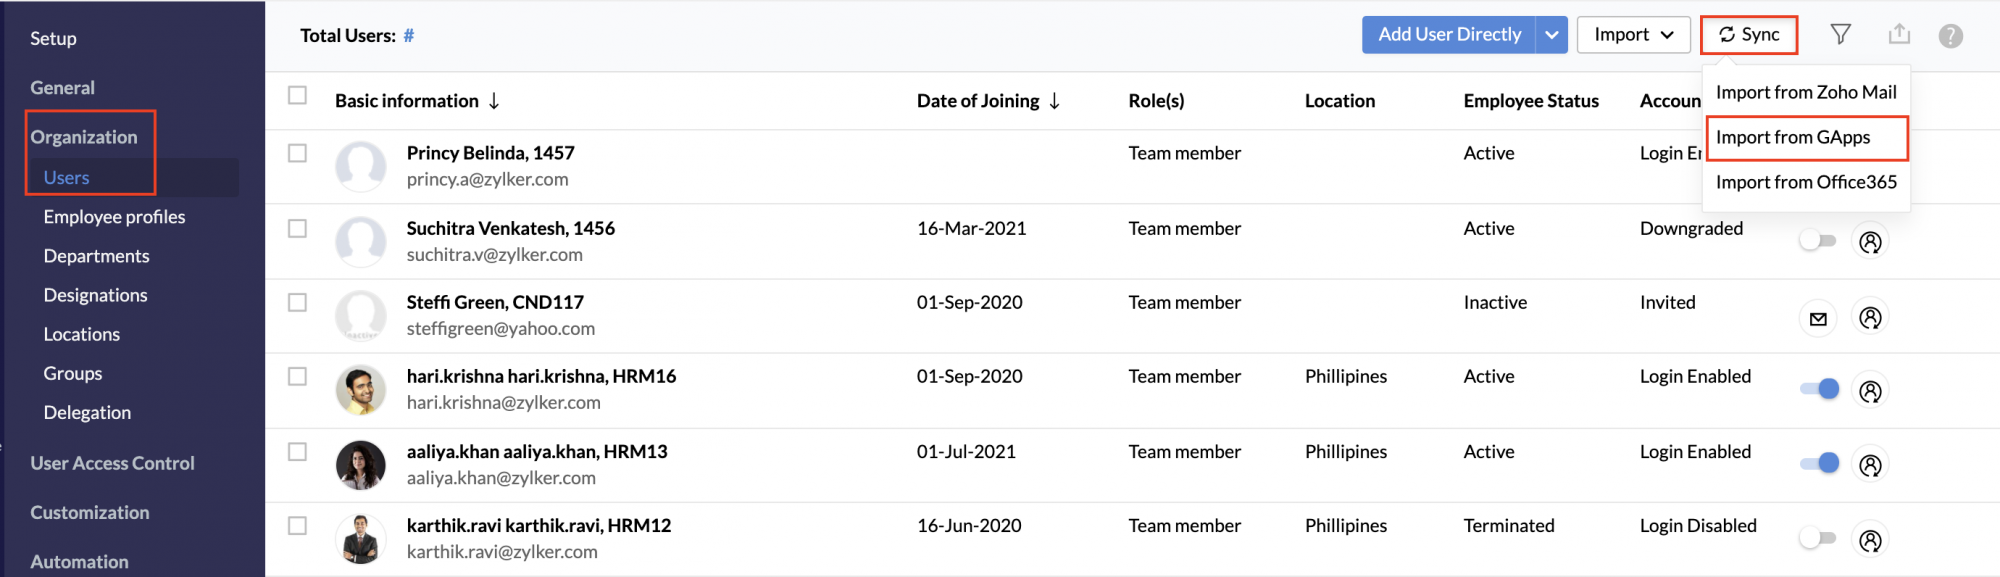Choose Import from Office365 option

(1806, 182)
